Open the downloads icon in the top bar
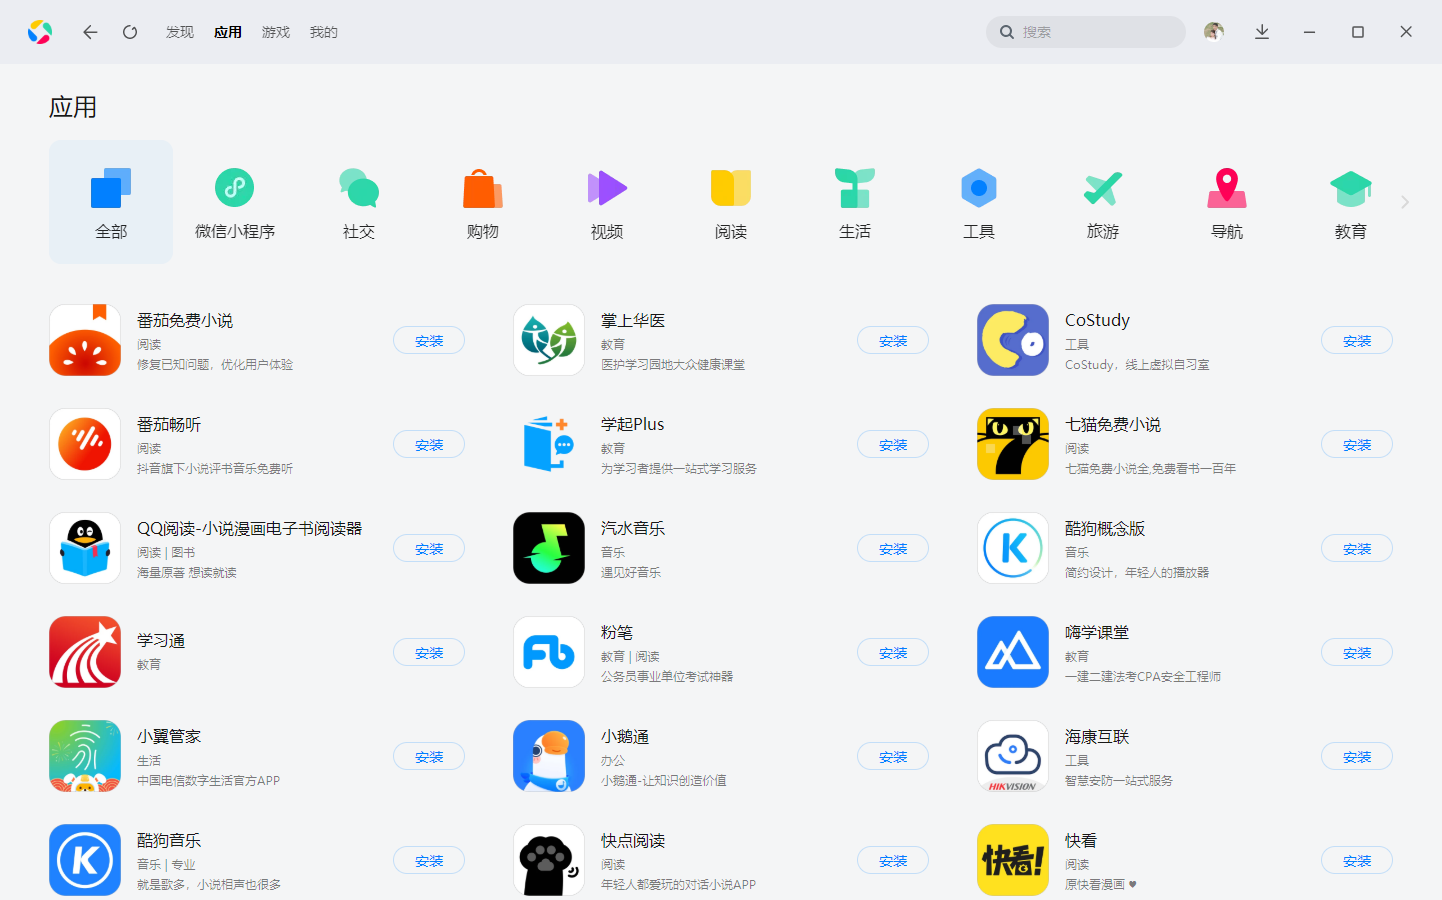This screenshot has height=900, width=1442. point(1262,32)
